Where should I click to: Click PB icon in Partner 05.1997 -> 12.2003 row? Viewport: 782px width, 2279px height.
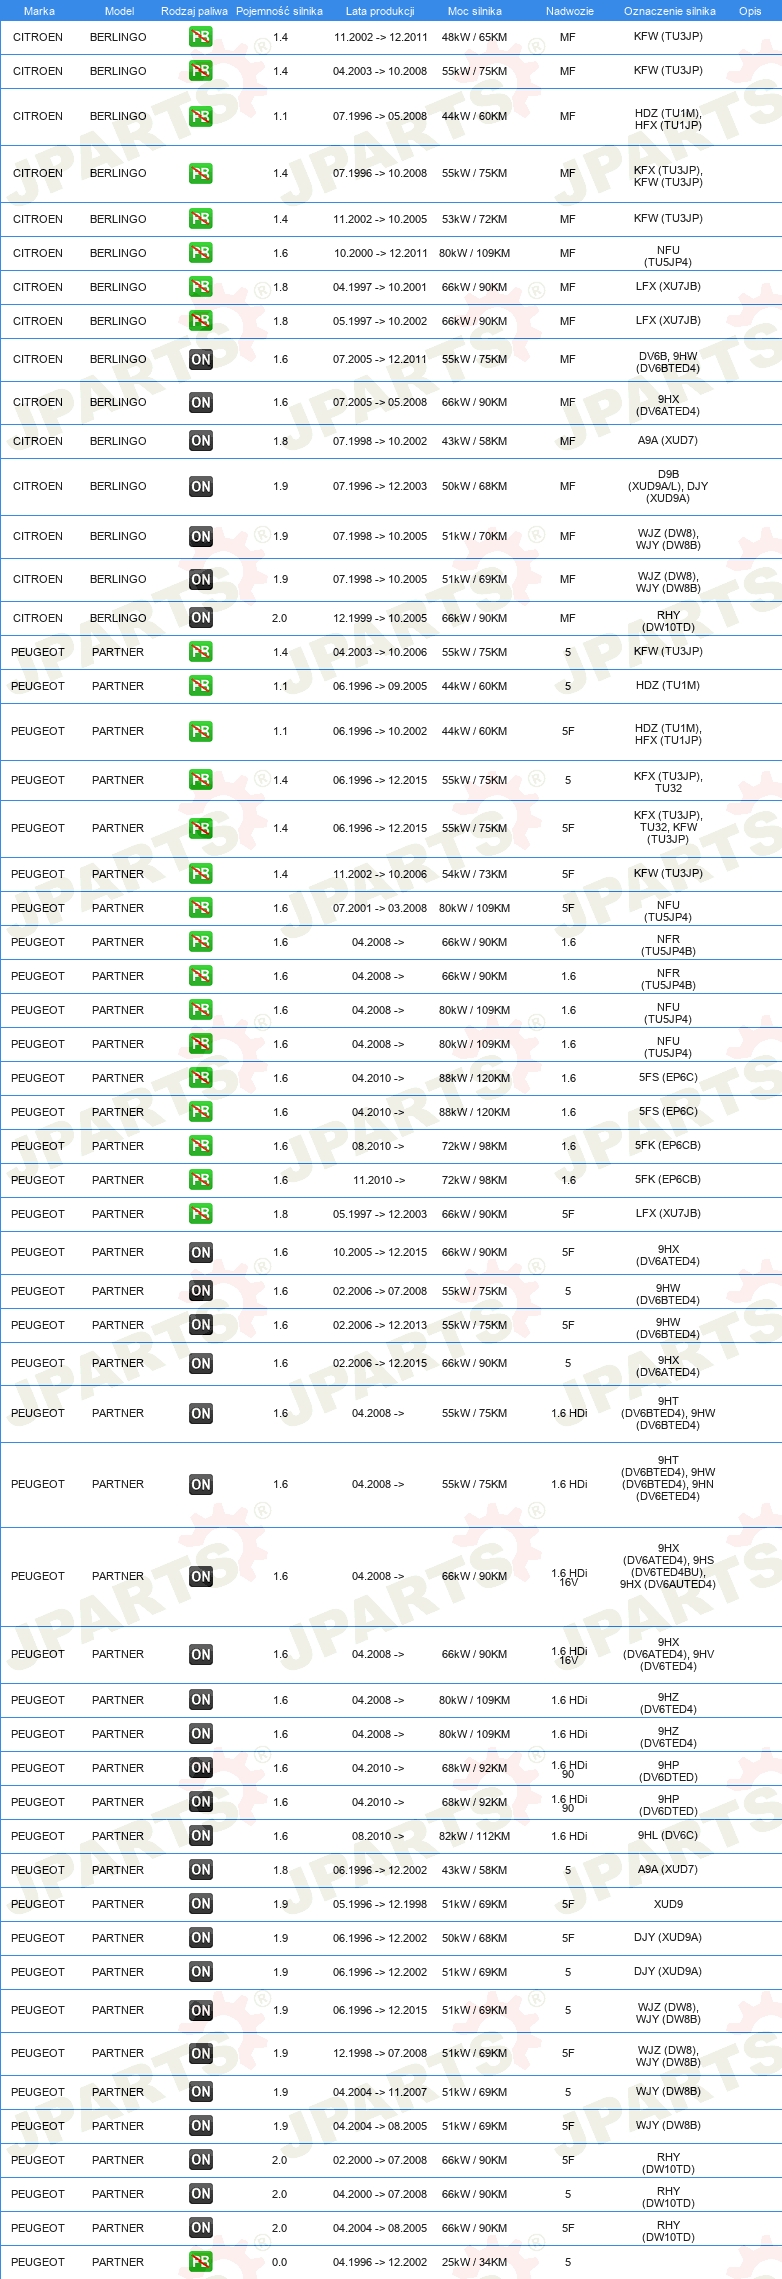(x=201, y=1214)
